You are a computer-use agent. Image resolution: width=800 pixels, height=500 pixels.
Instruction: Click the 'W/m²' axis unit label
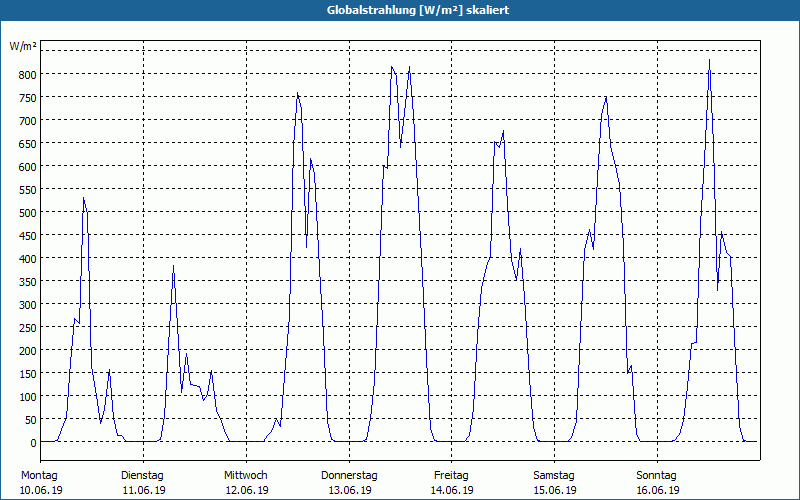coord(23,46)
